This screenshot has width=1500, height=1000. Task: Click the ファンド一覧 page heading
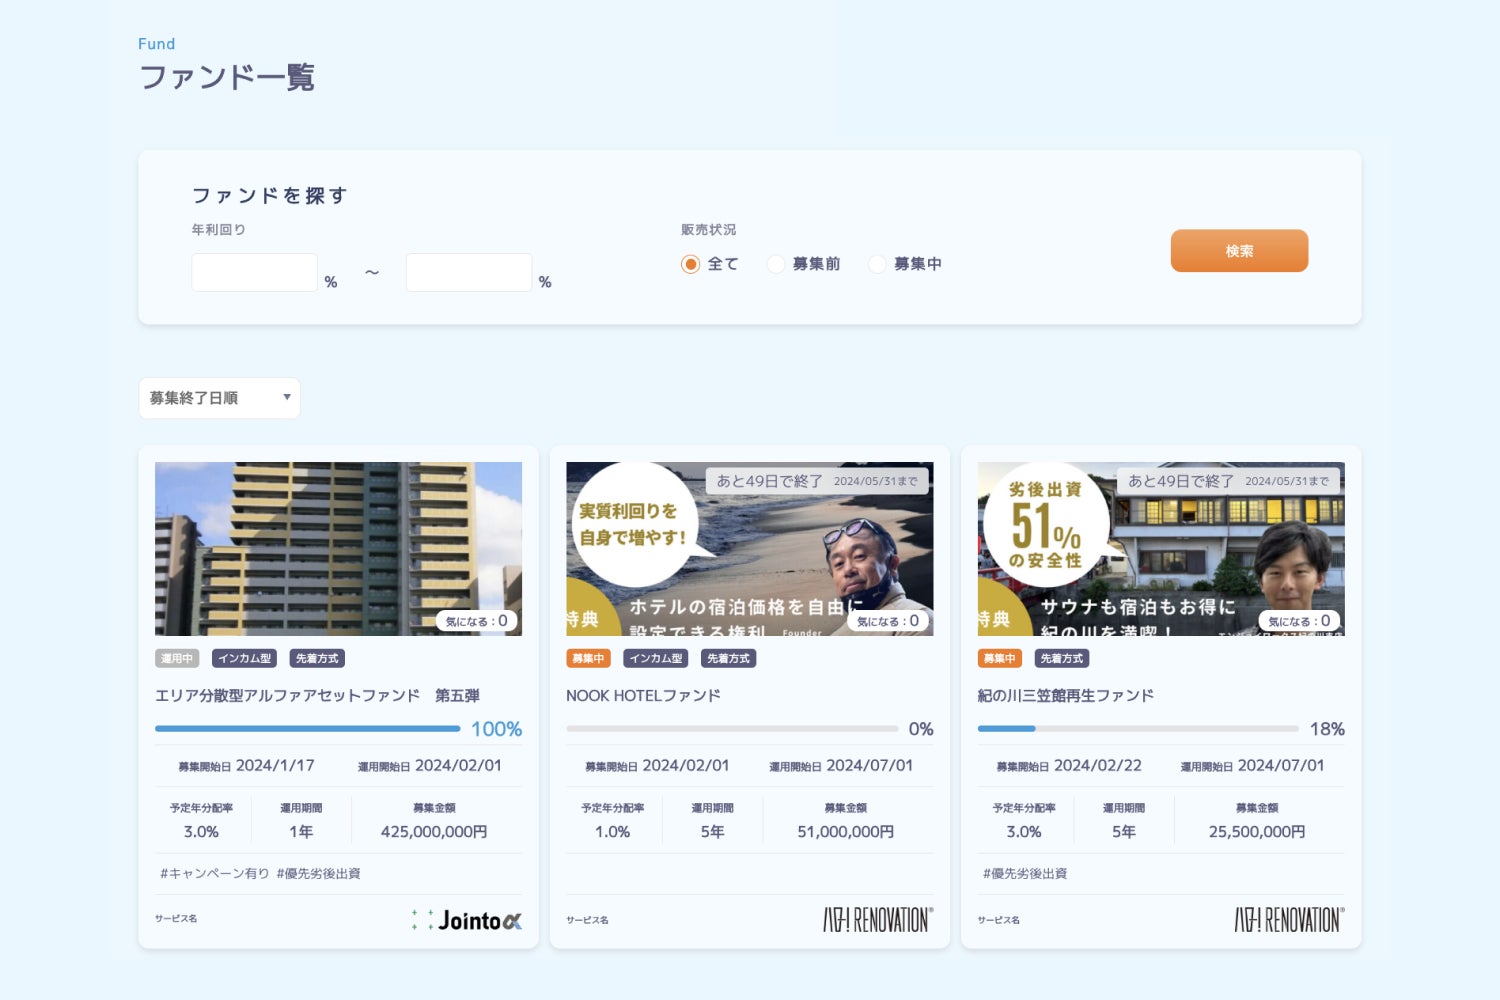[x=227, y=77]
